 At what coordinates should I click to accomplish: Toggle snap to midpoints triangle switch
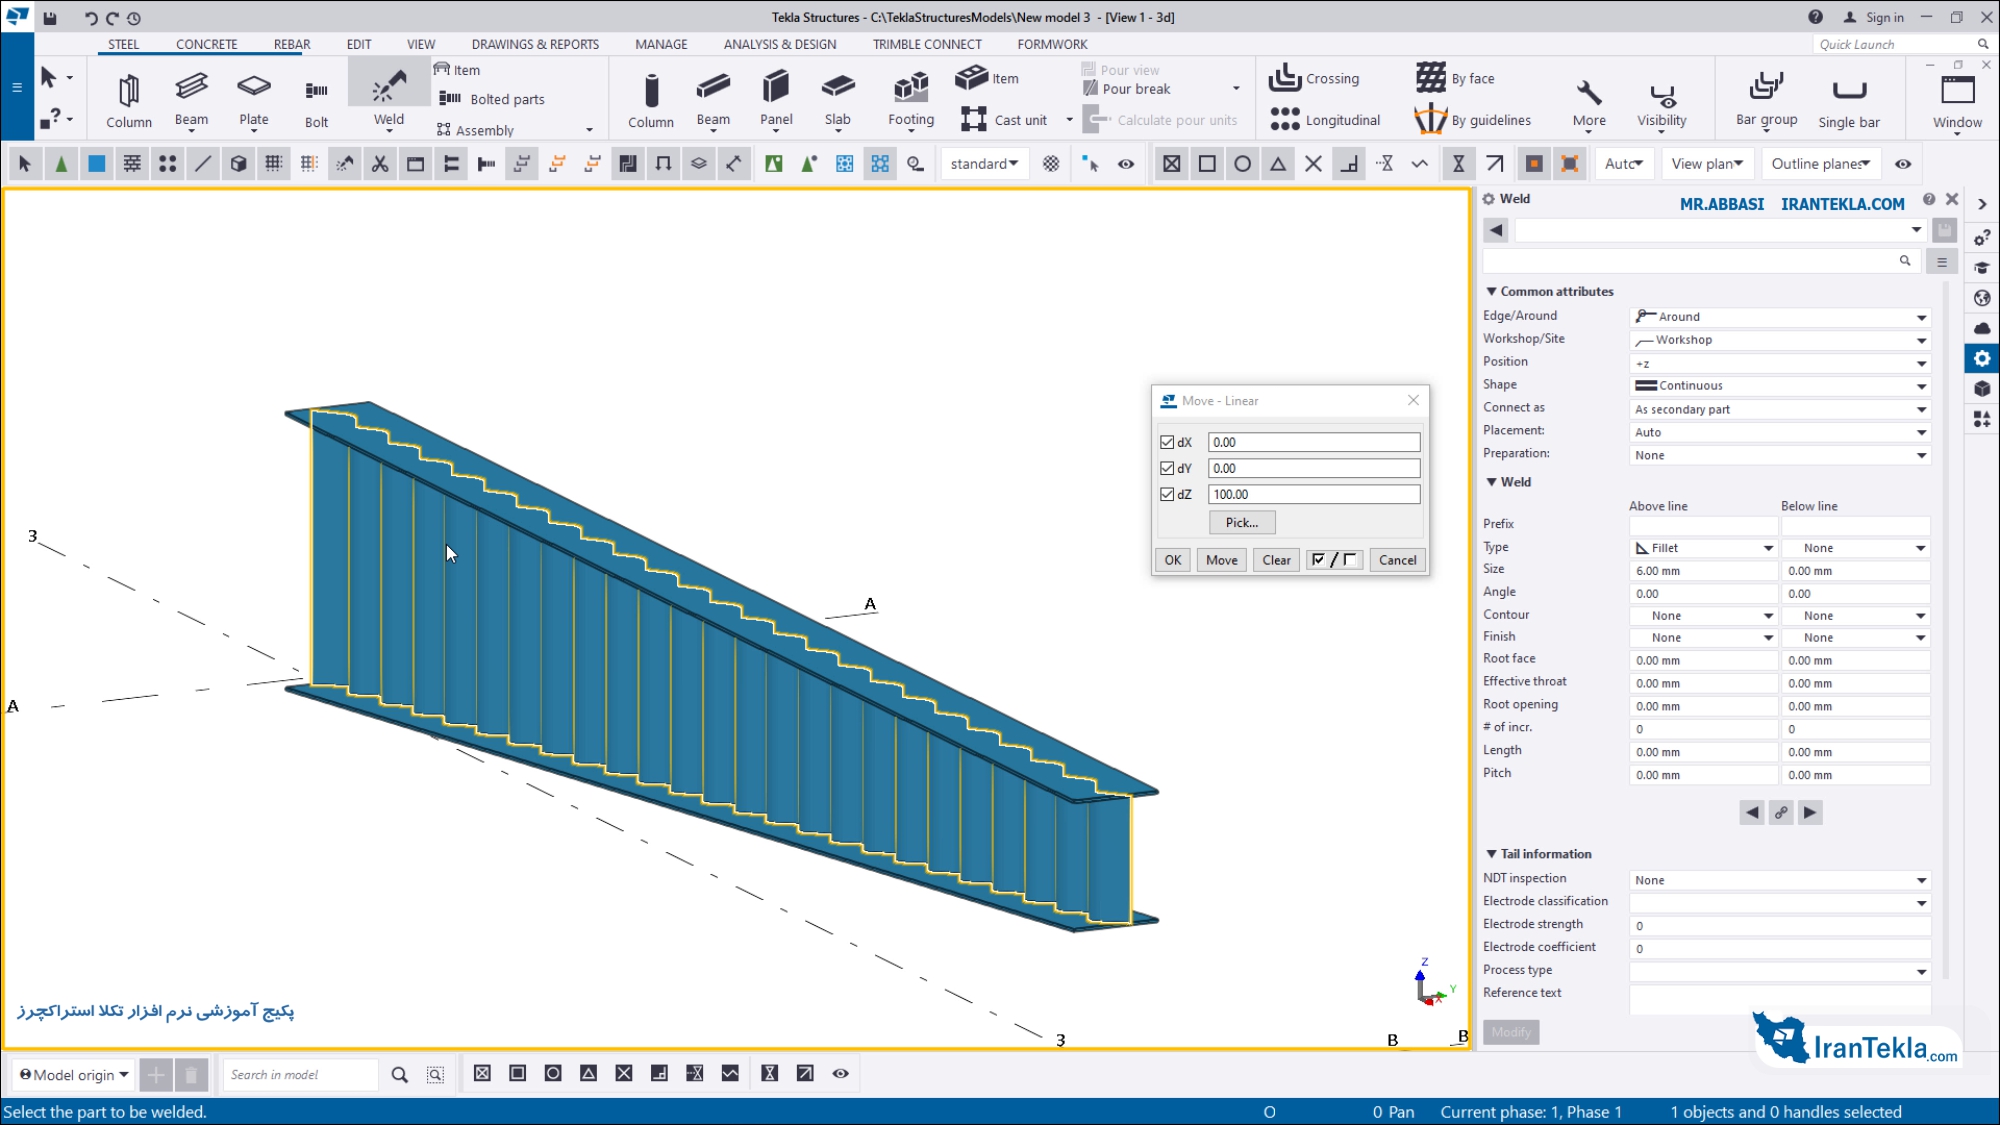(x=1278, y=164)
